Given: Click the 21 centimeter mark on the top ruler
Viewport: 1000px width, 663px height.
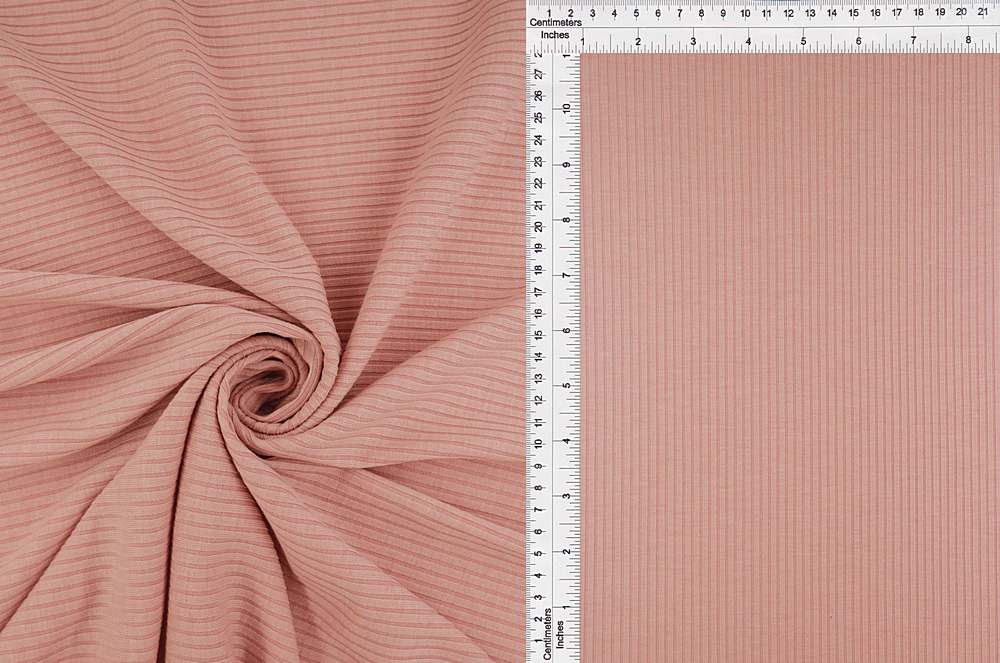Looking at the screenshot, I should click(983, 11).
